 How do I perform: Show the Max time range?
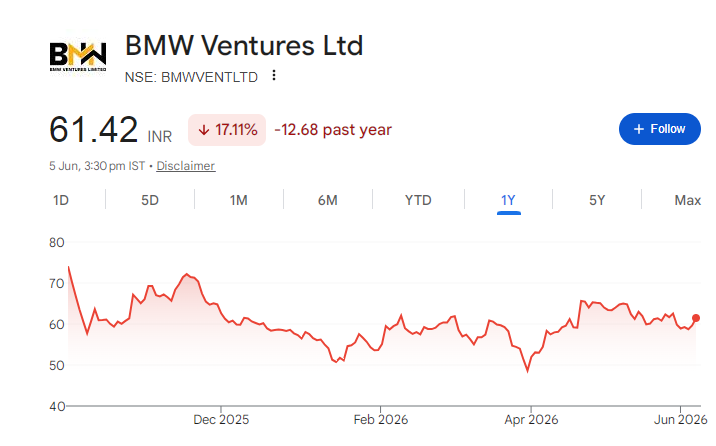pyautogui.click(x=688, y=200)
